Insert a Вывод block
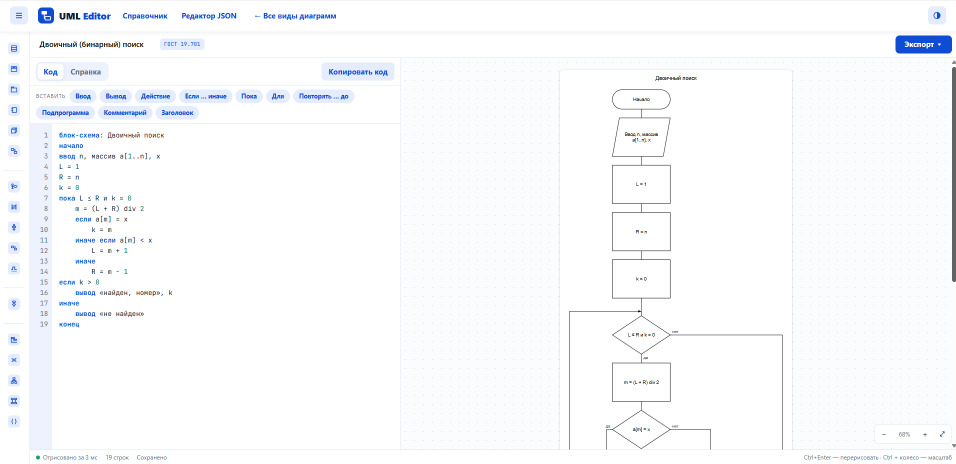 (x=116, y=96)
